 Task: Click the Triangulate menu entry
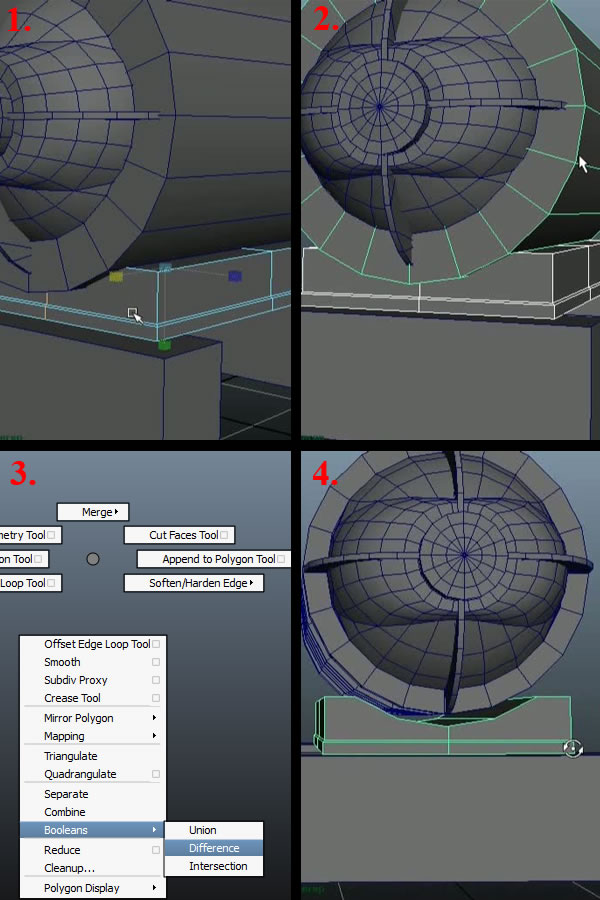(x=71, y=756)
